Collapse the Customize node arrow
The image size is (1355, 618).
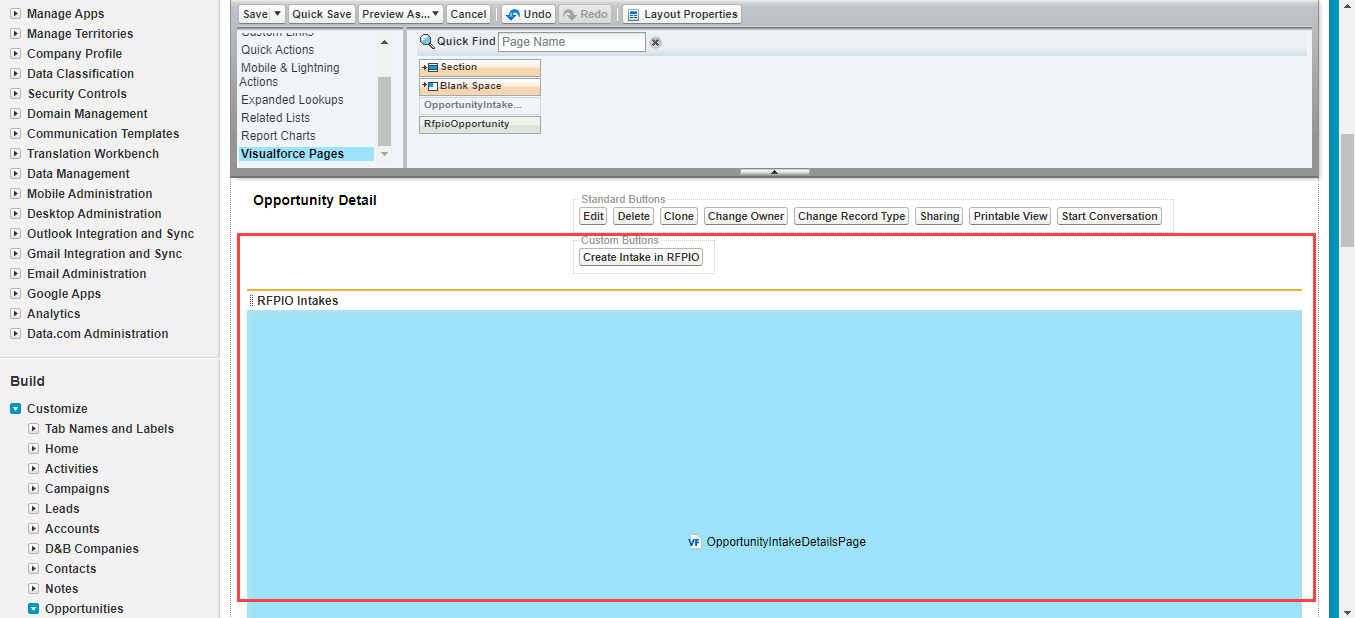point(15,409)
